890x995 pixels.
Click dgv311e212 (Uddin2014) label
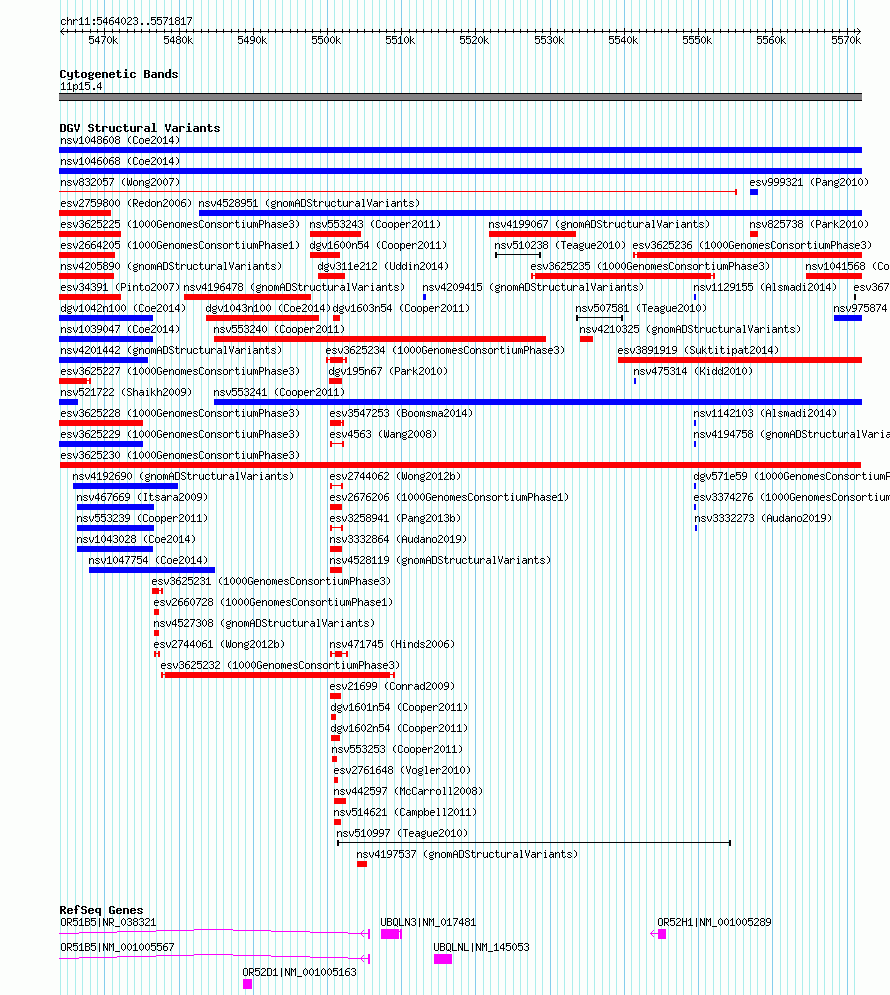(383, 266)
